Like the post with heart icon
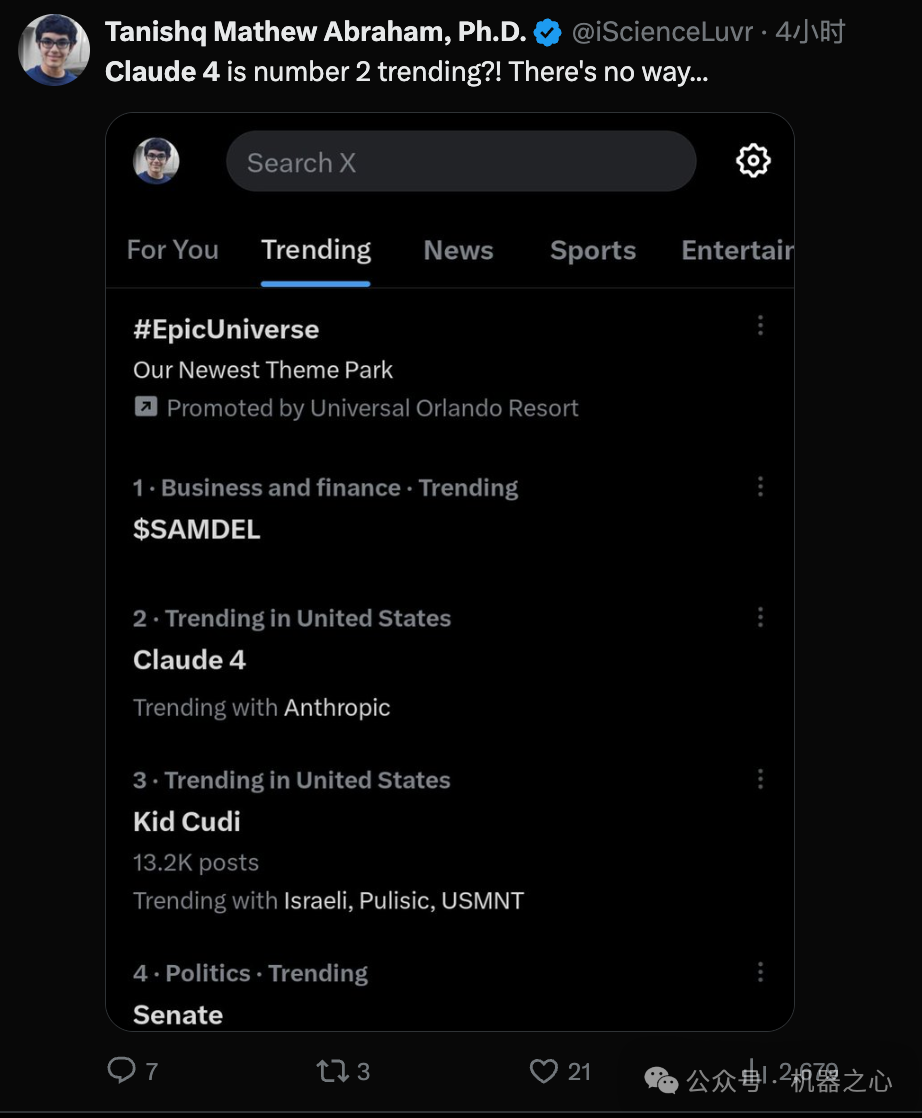Viewport: 922px width, 1118px height. coord(543,1070)
